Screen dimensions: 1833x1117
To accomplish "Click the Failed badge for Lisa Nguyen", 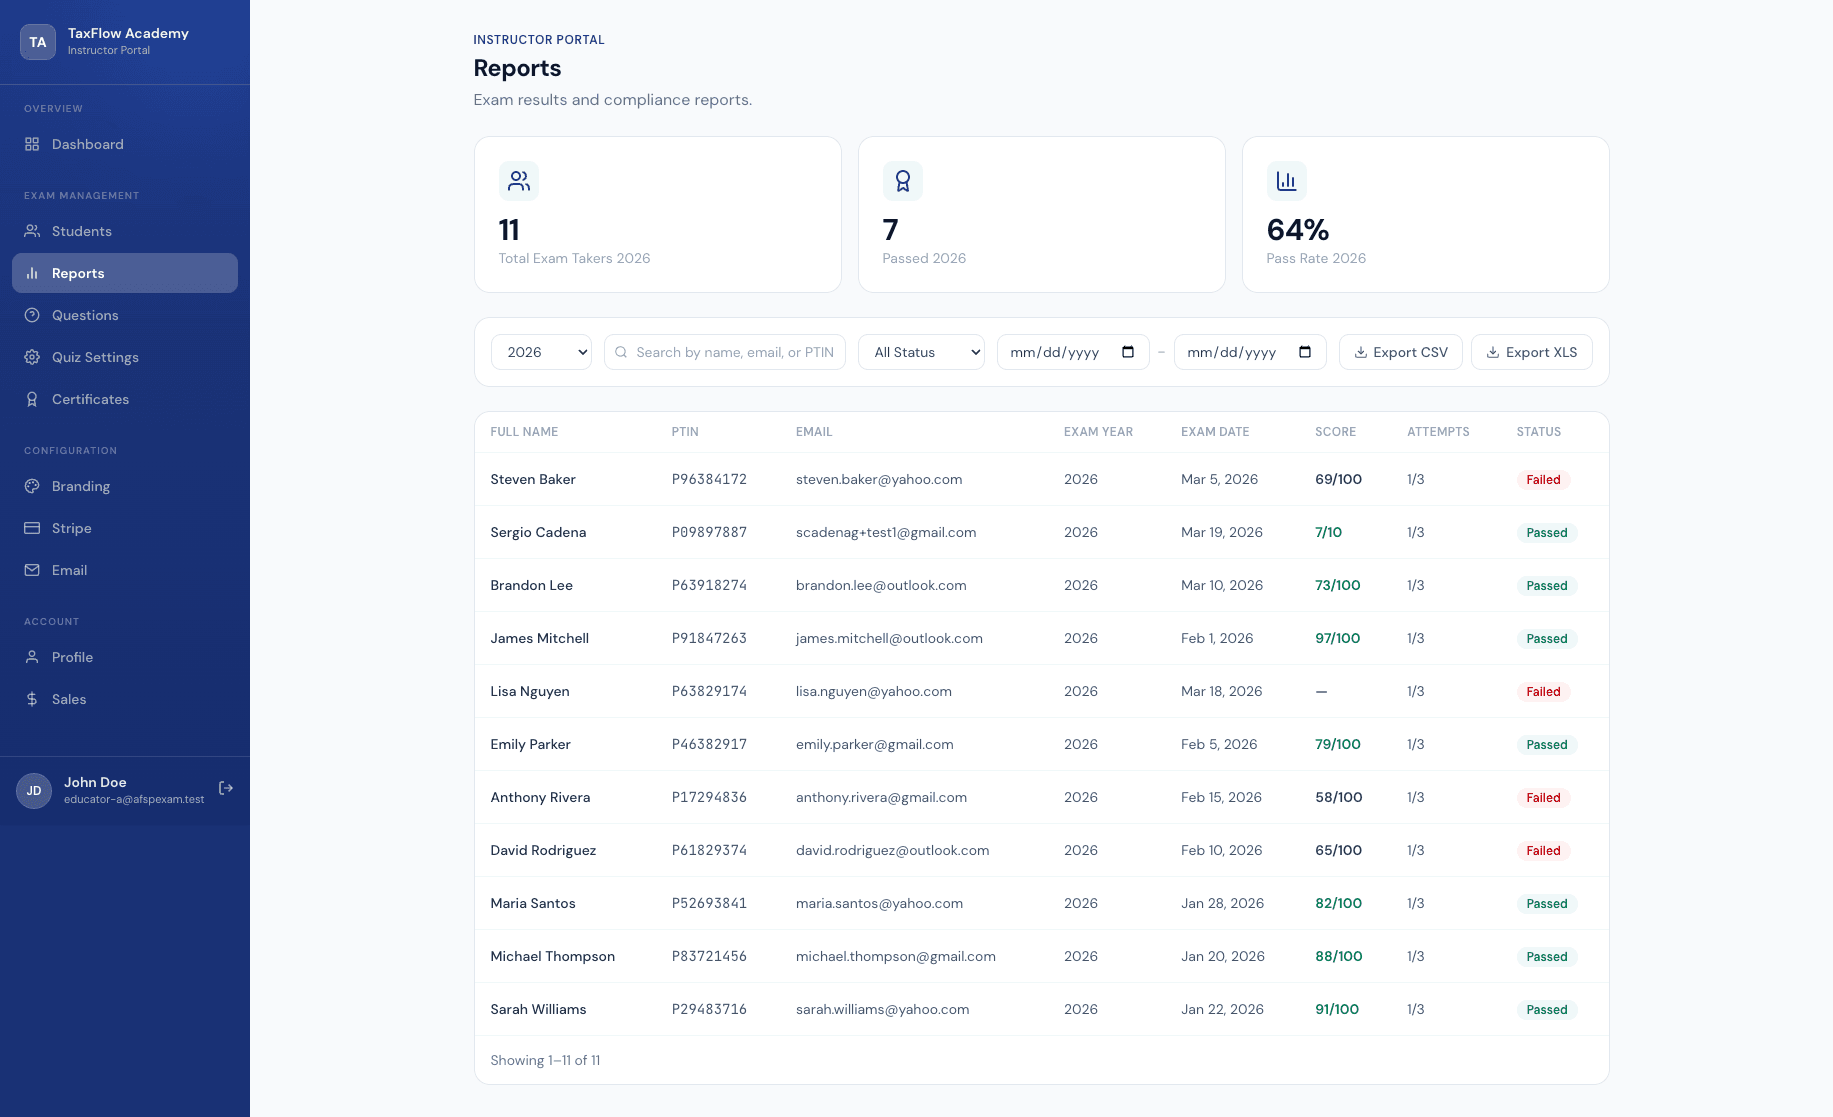I will (x=1543, y=691).
